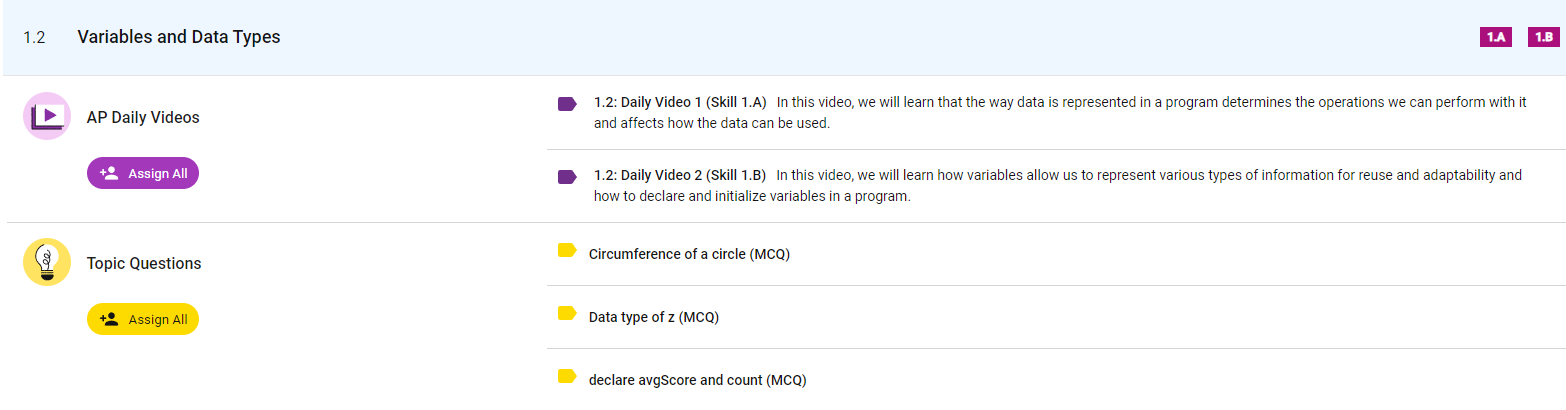Open 1.2: Daily Video 2 (Skill 1.B)

tap(680, 175)
